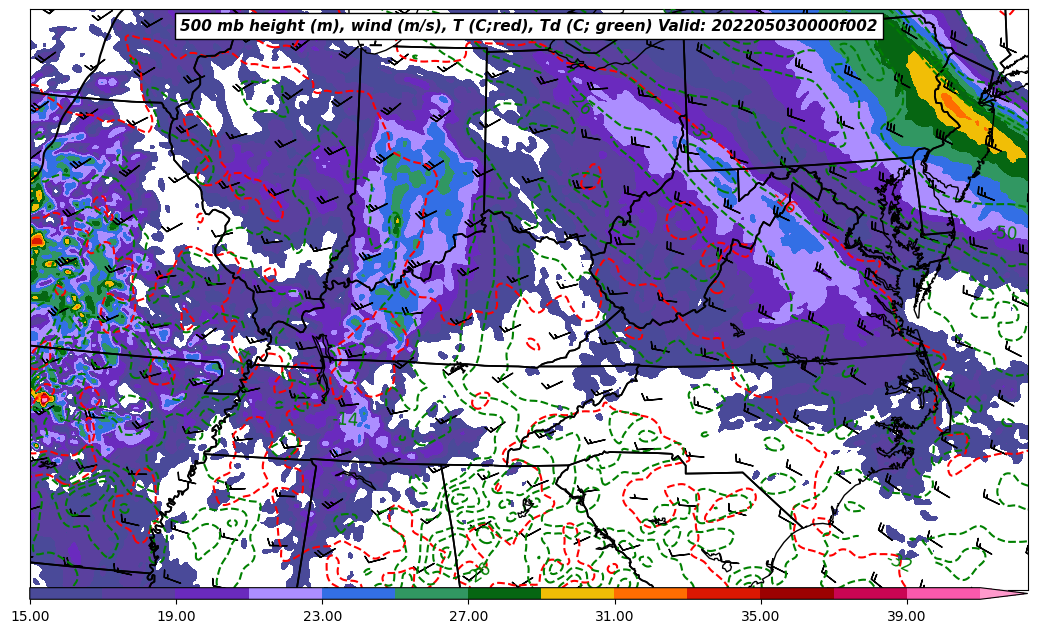Screen dimensions: 1037x633
Task: Click the 15.00 colorbar tick label
Action: (x=30, y=616)
